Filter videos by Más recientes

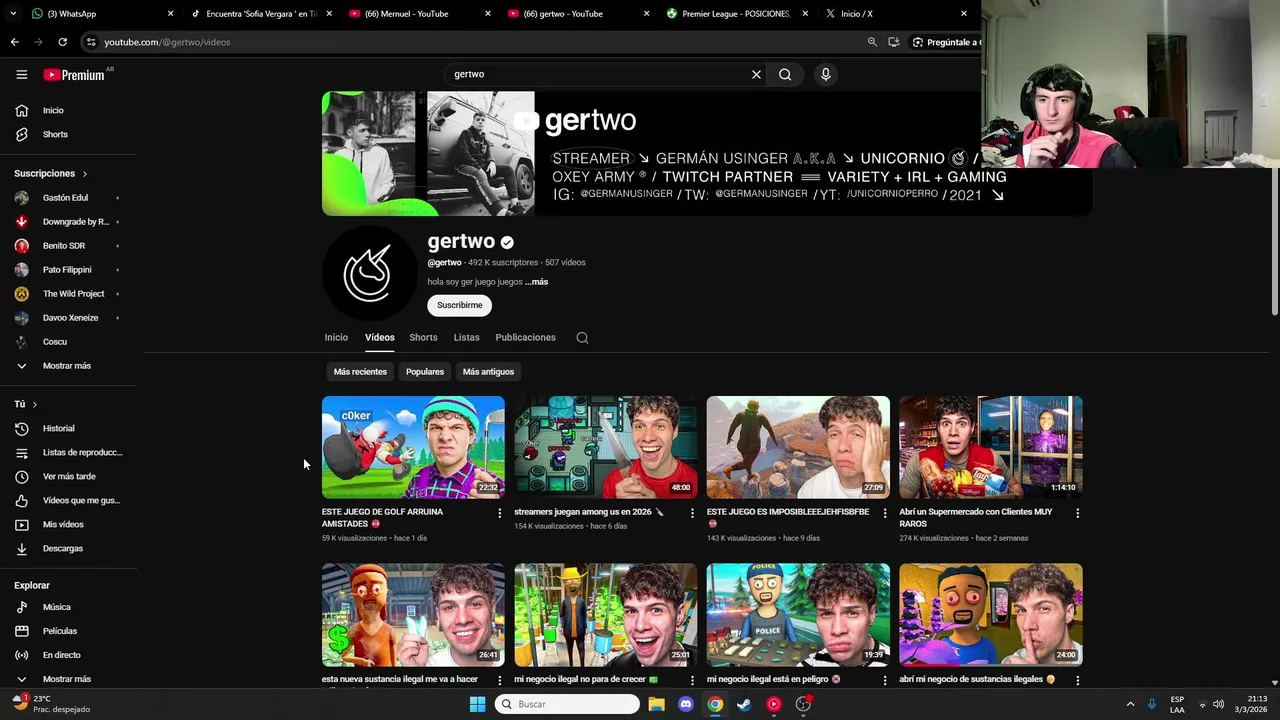(360, 372)
